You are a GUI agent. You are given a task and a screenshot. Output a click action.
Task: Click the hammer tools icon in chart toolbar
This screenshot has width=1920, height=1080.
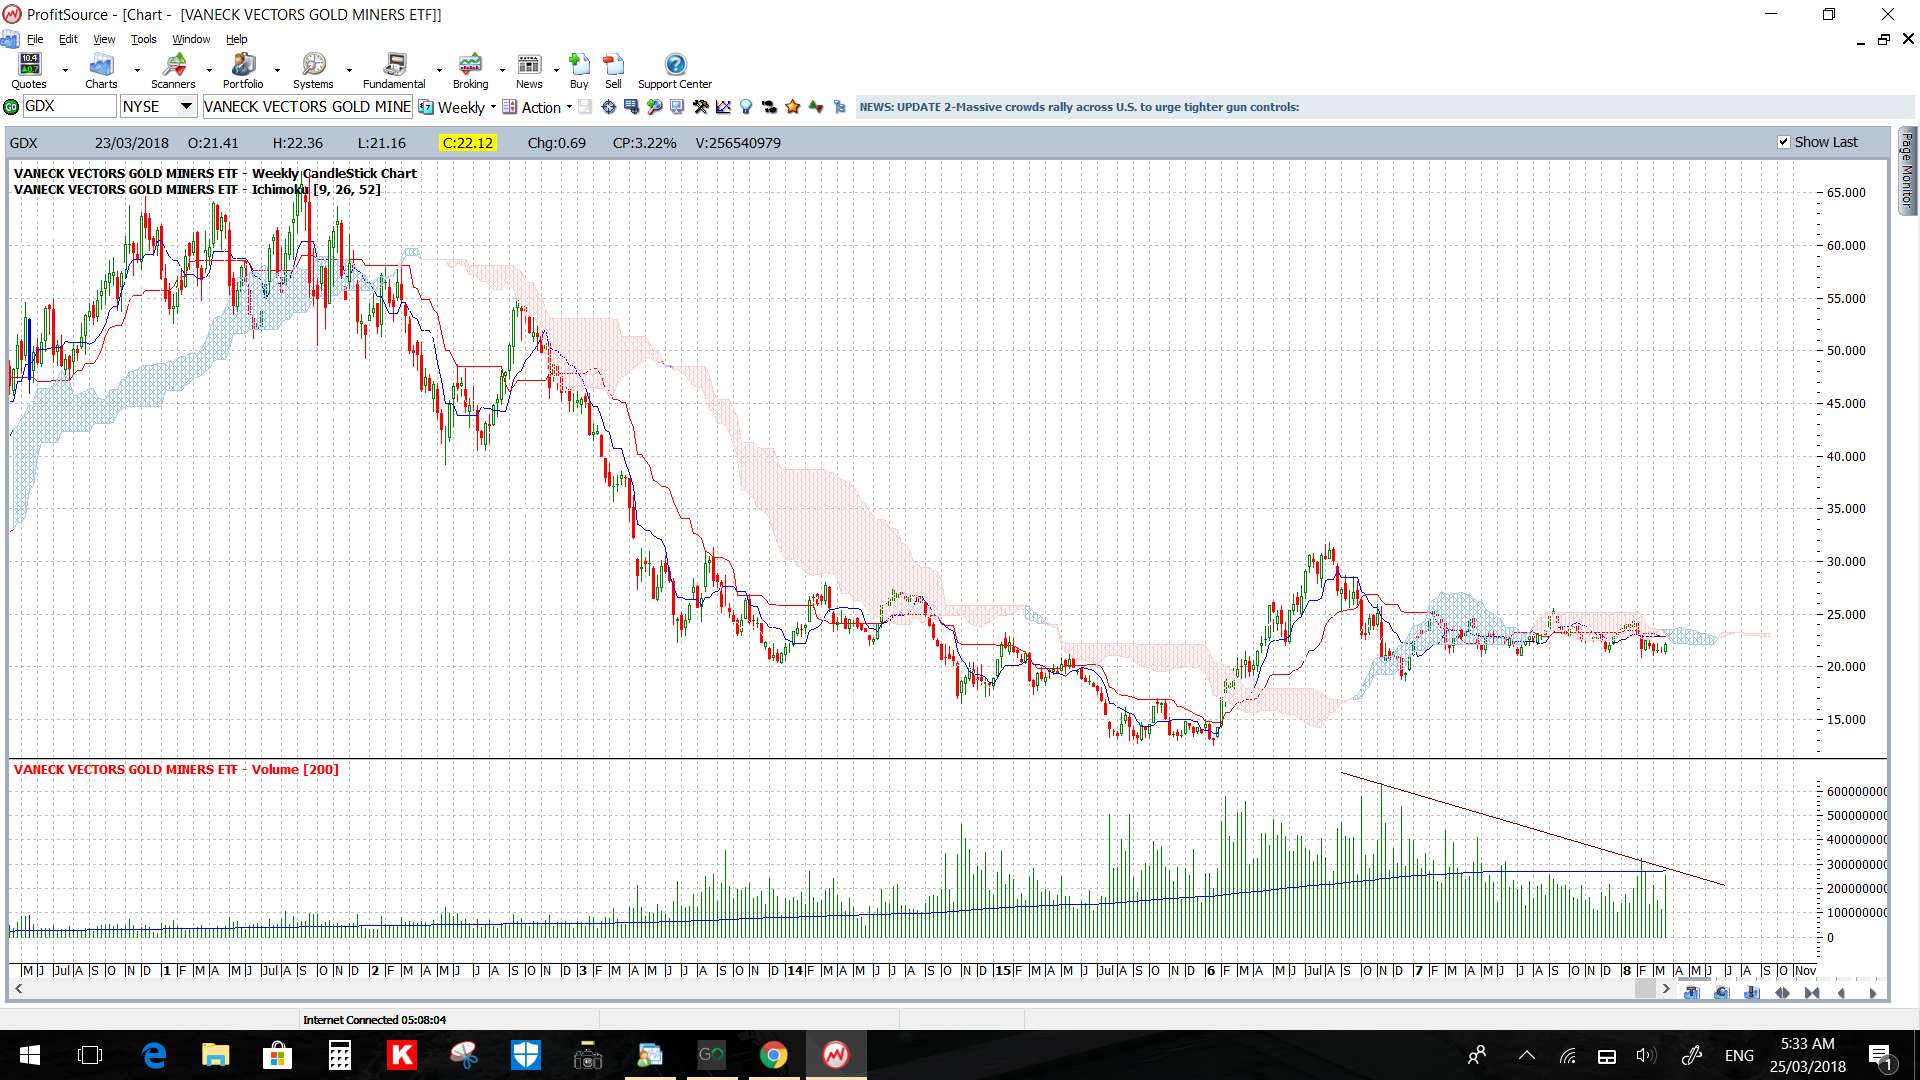700,107
